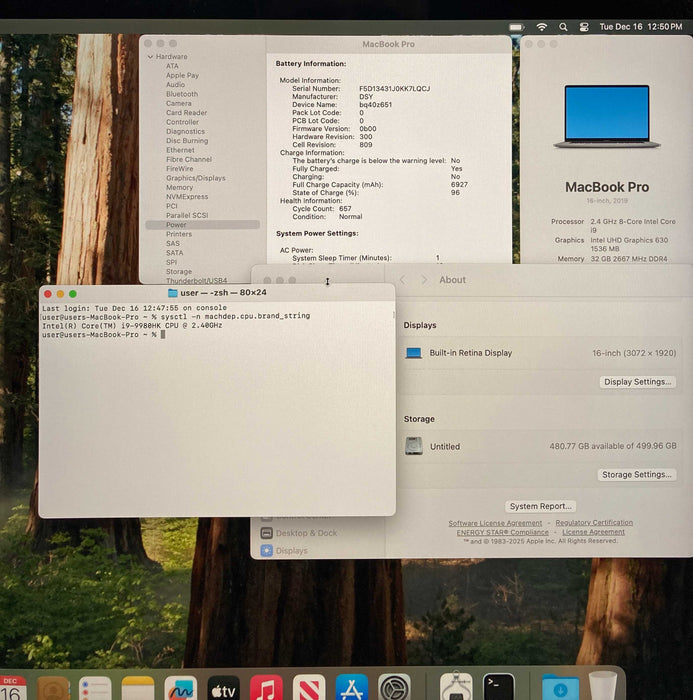Select Graphics/Displays in the sidebar

196,178
